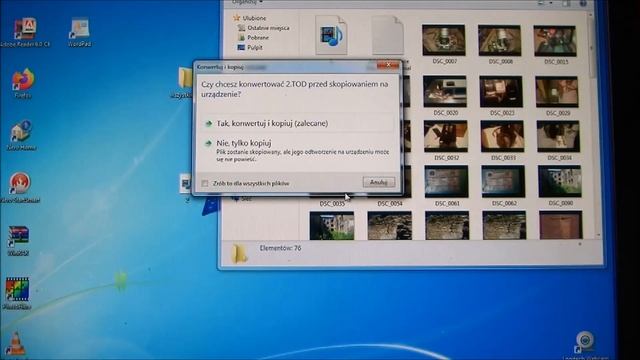Image resolution: width=640 pixels, height=360 pixels.
Task: Select thumbnail DSC_0029
Action: pyautogui.click(x=557, y=92)
